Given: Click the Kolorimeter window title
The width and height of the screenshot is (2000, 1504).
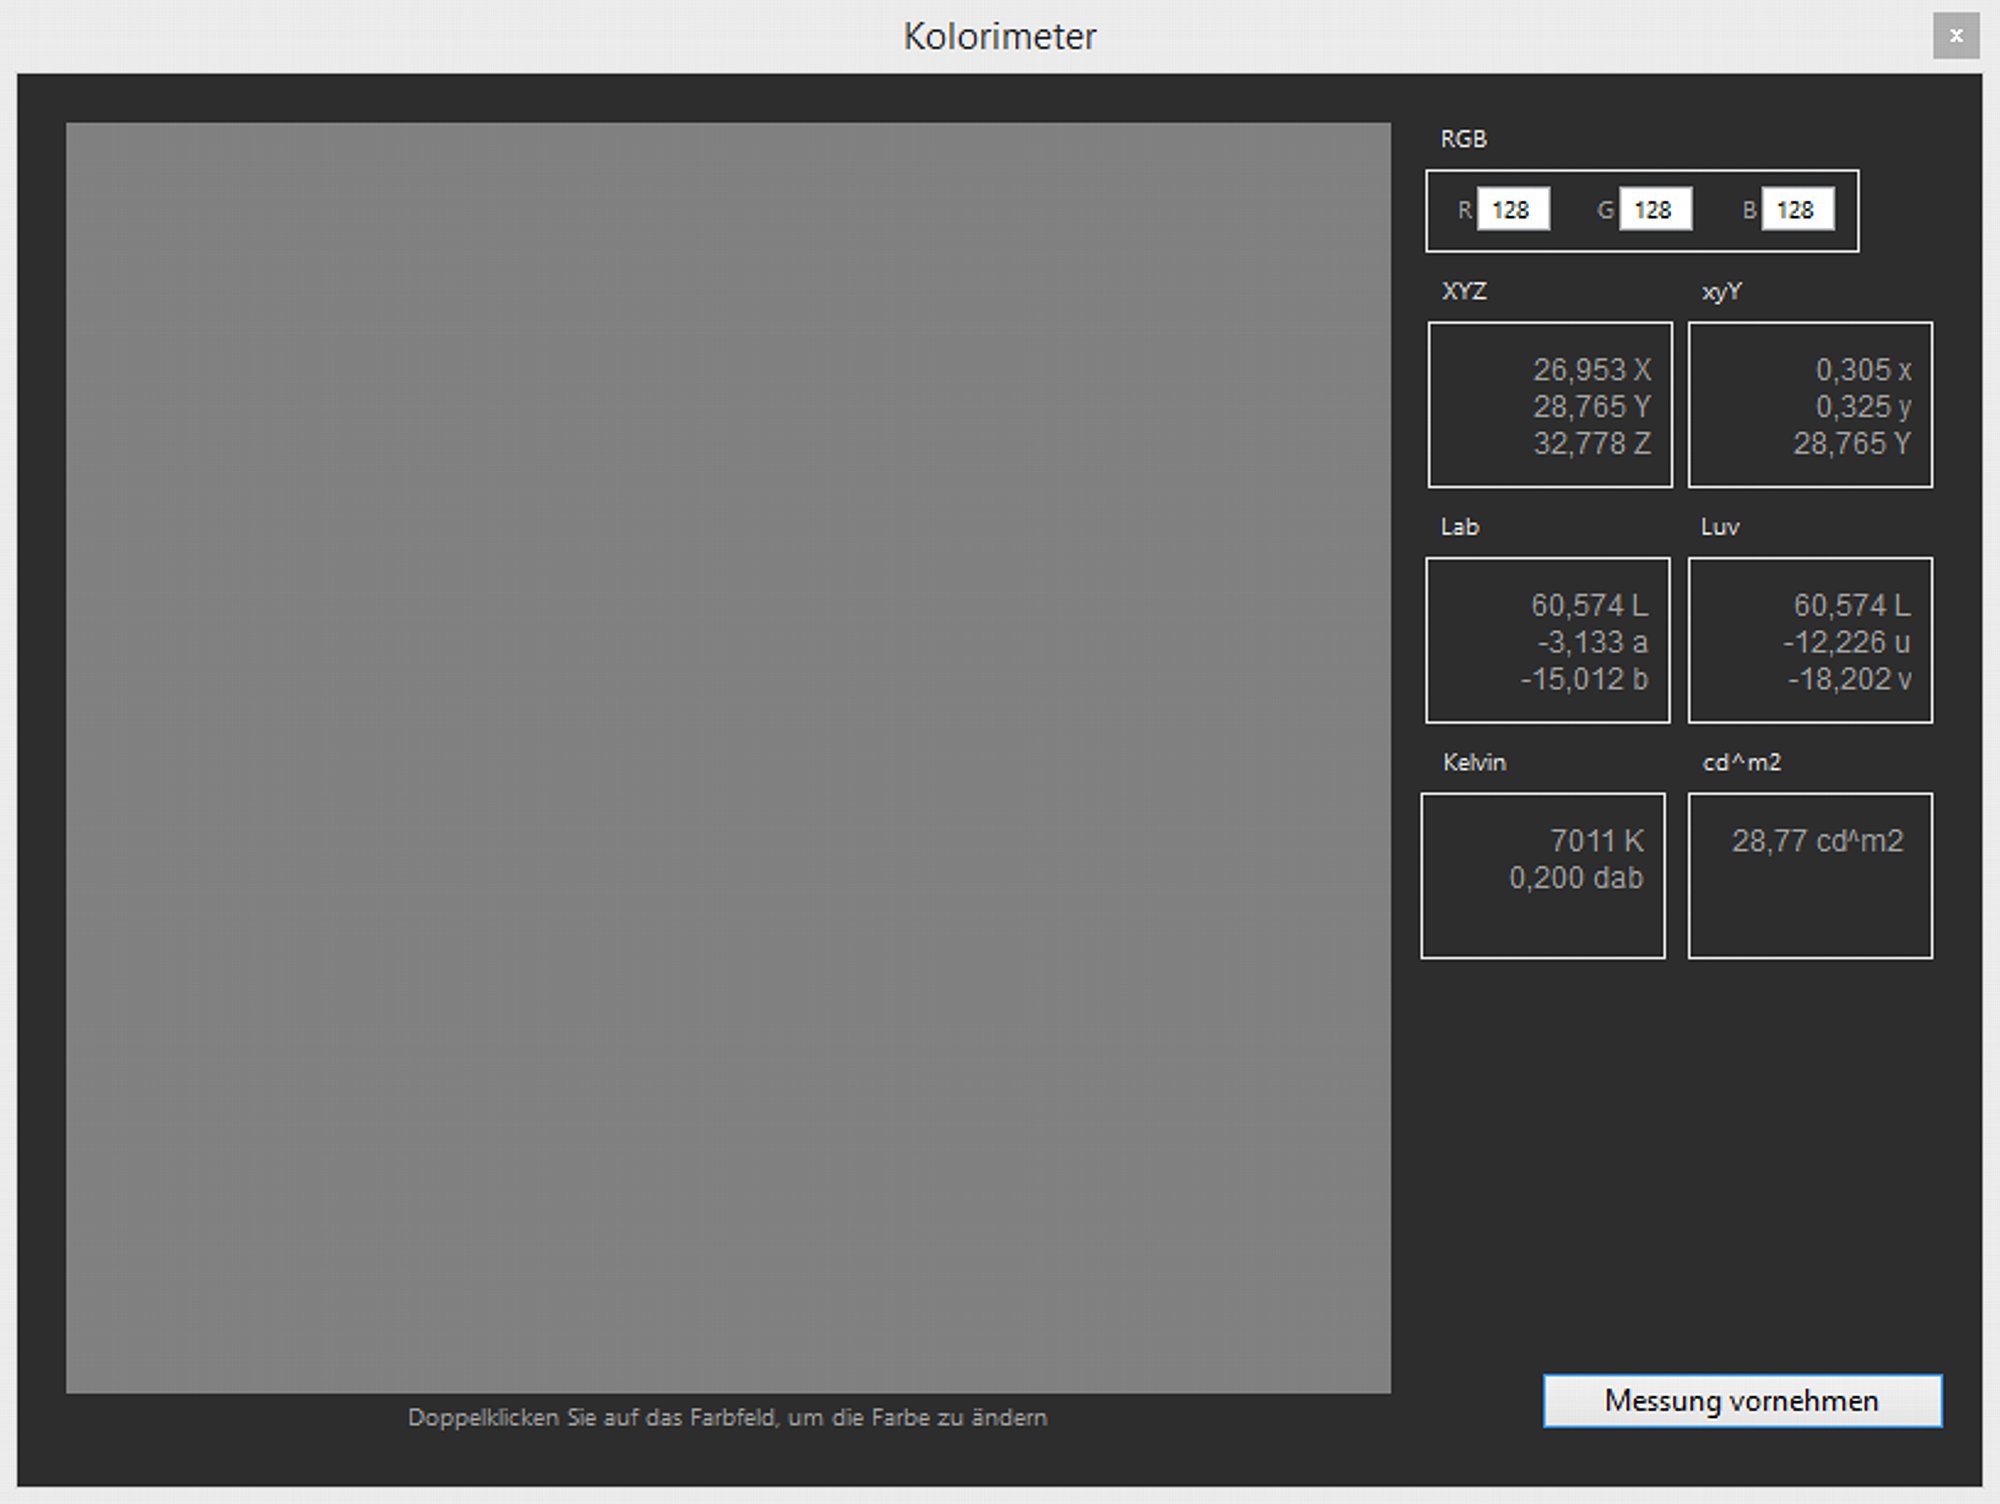Looking at the screenshot, I should coord(1000,36).
